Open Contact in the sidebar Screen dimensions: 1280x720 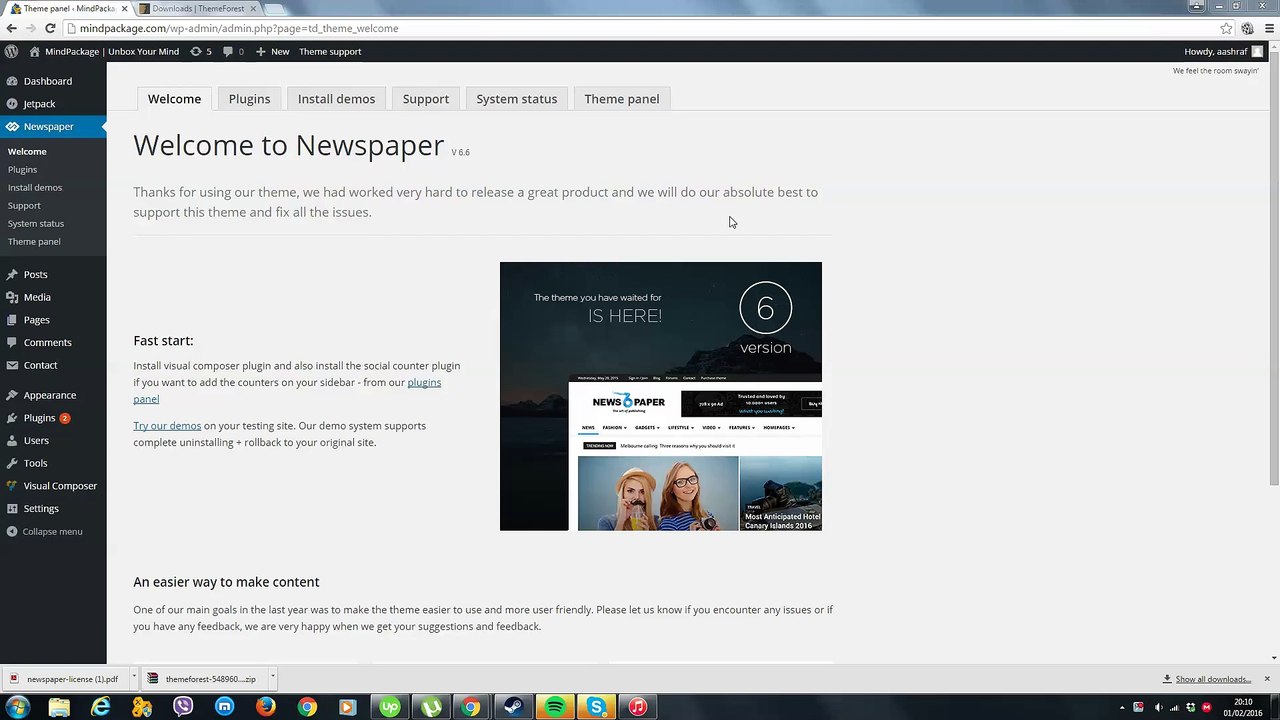(x=40, y=365)
